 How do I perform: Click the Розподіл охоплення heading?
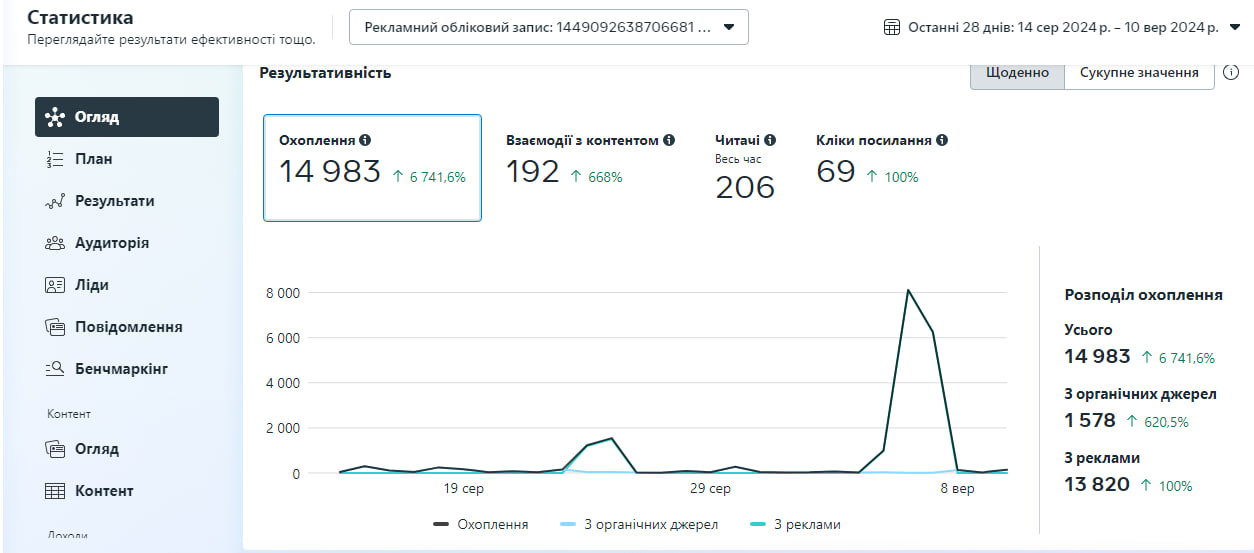[x=1143, y=295]
